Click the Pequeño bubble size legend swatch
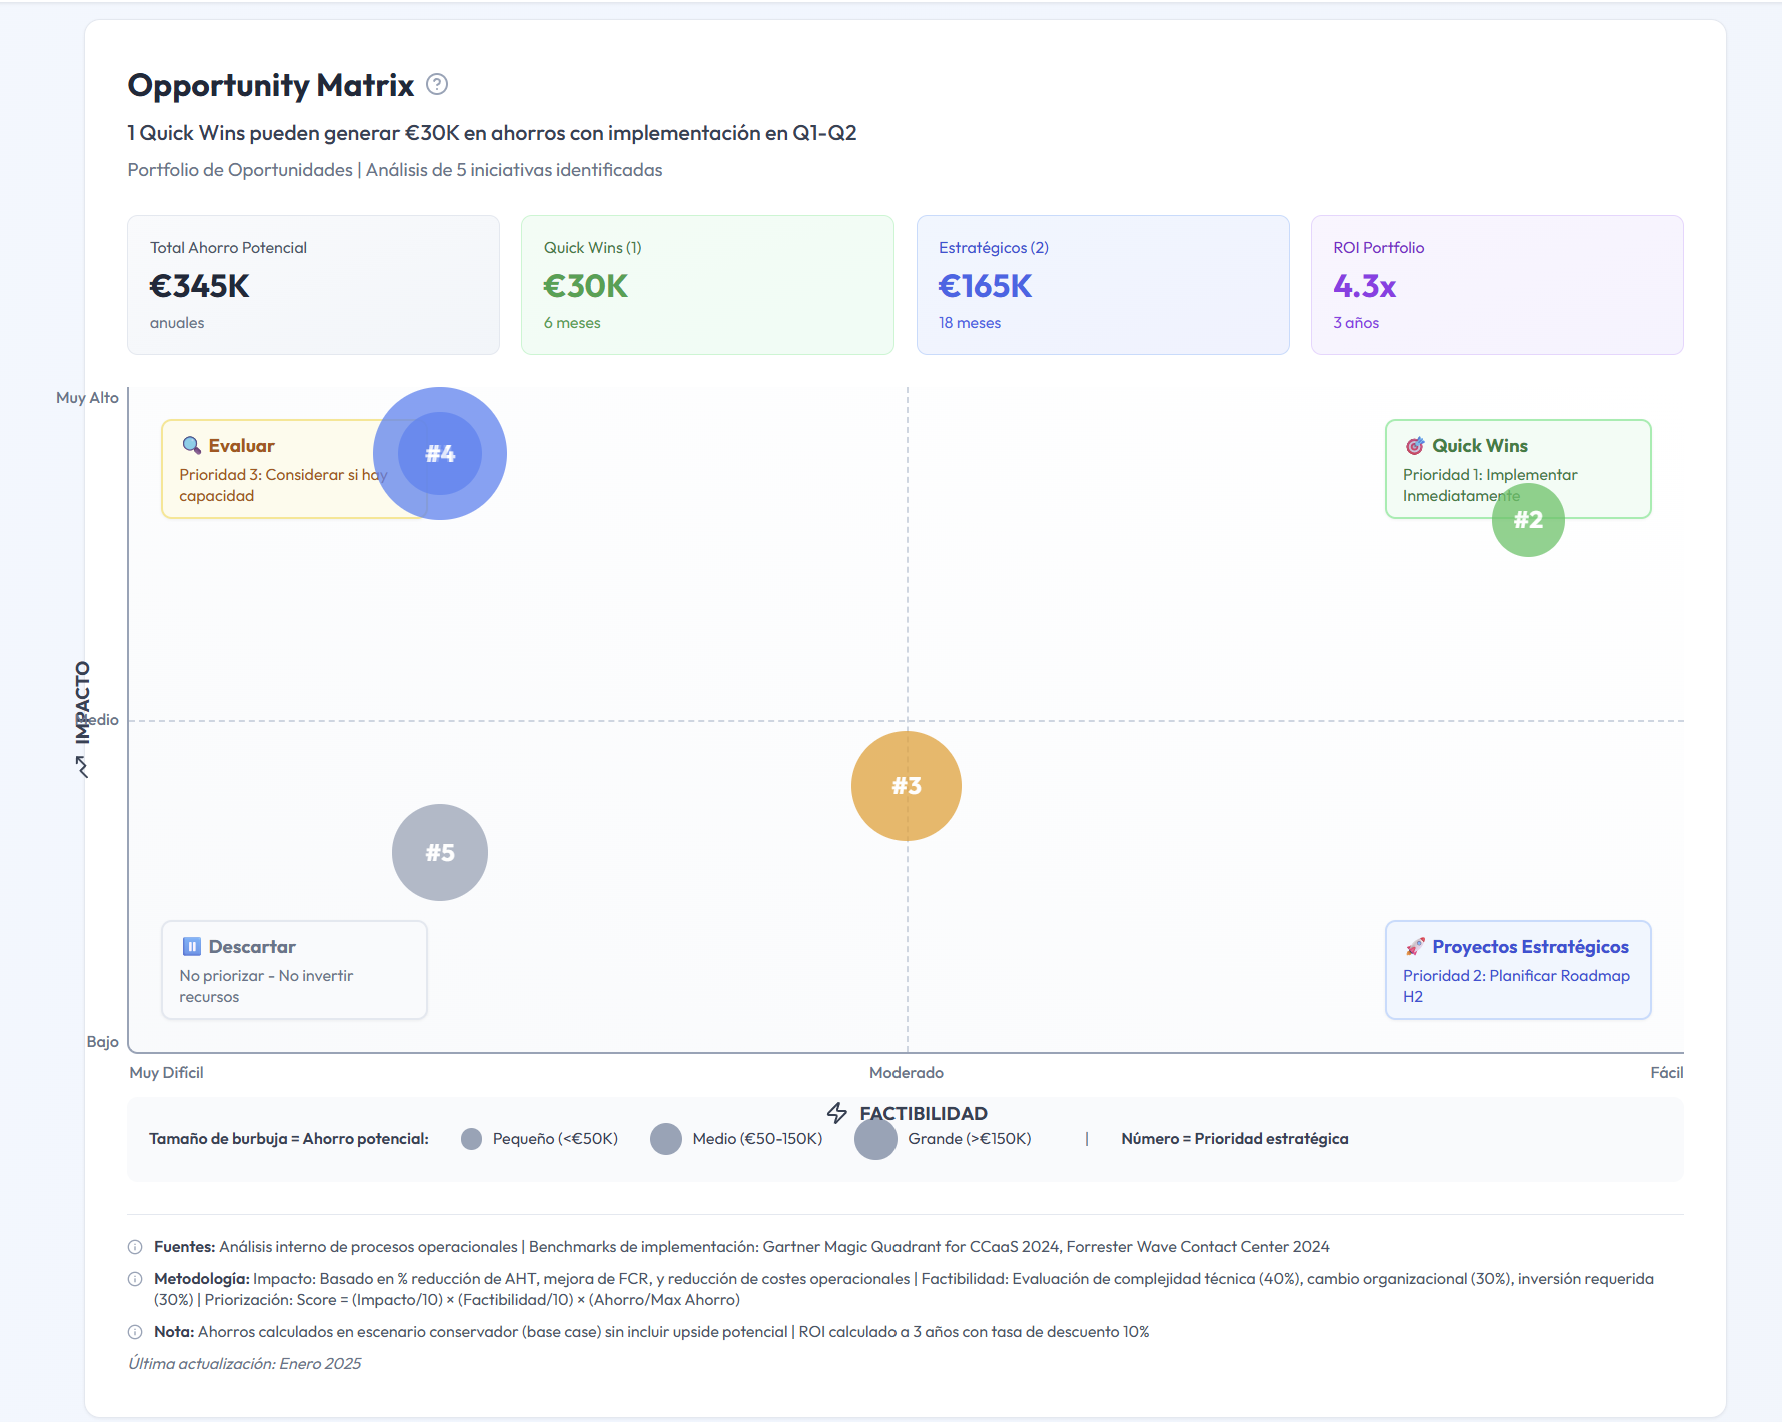Viewport: 1782px width, 1422px height. click(x=472, y=1139)
